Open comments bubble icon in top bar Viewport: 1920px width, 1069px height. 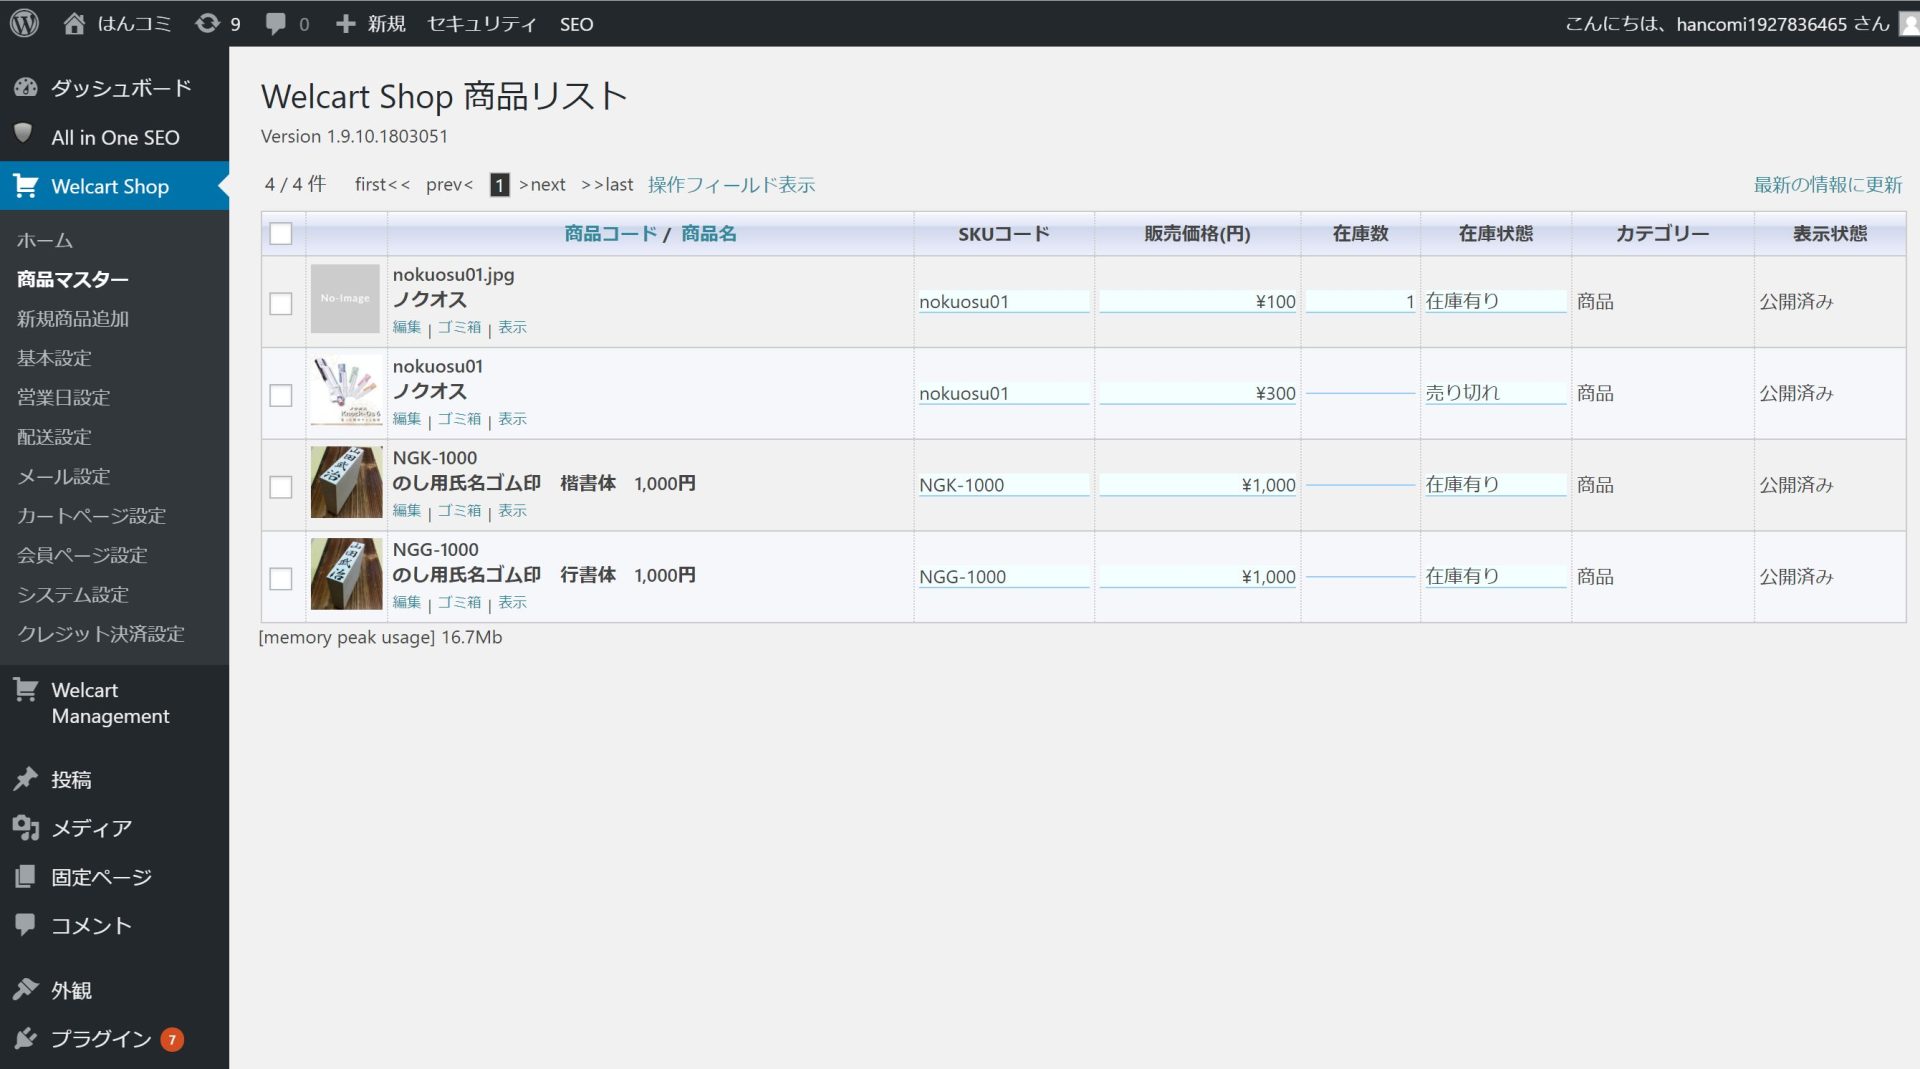coord(276,24)
